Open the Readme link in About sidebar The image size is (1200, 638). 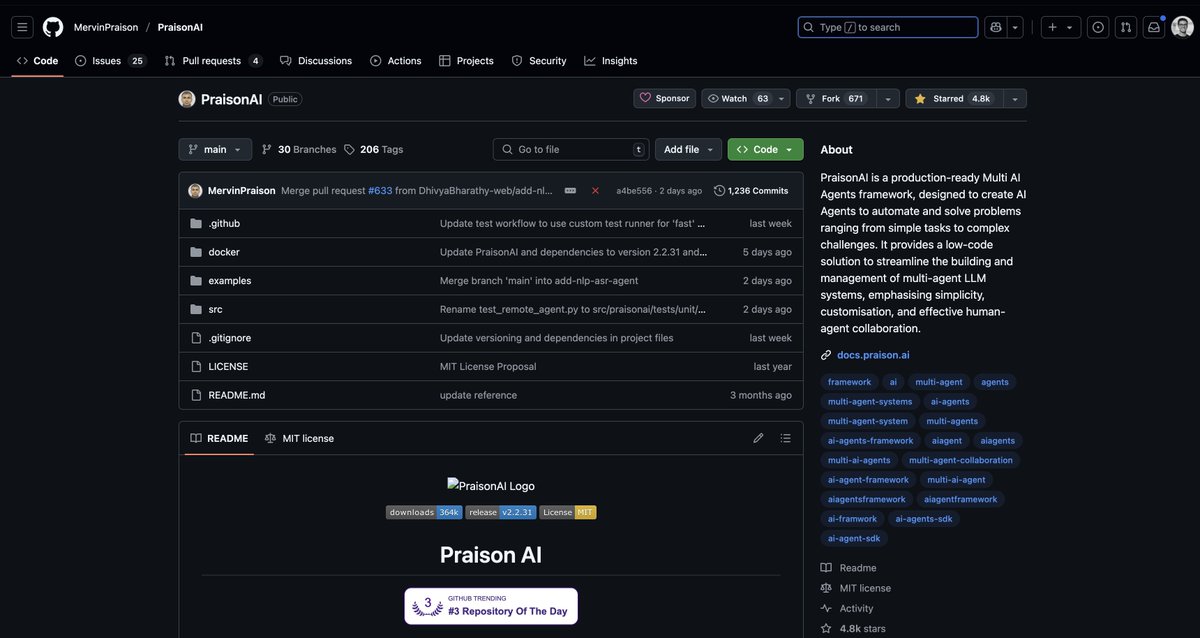coord(848,568)
